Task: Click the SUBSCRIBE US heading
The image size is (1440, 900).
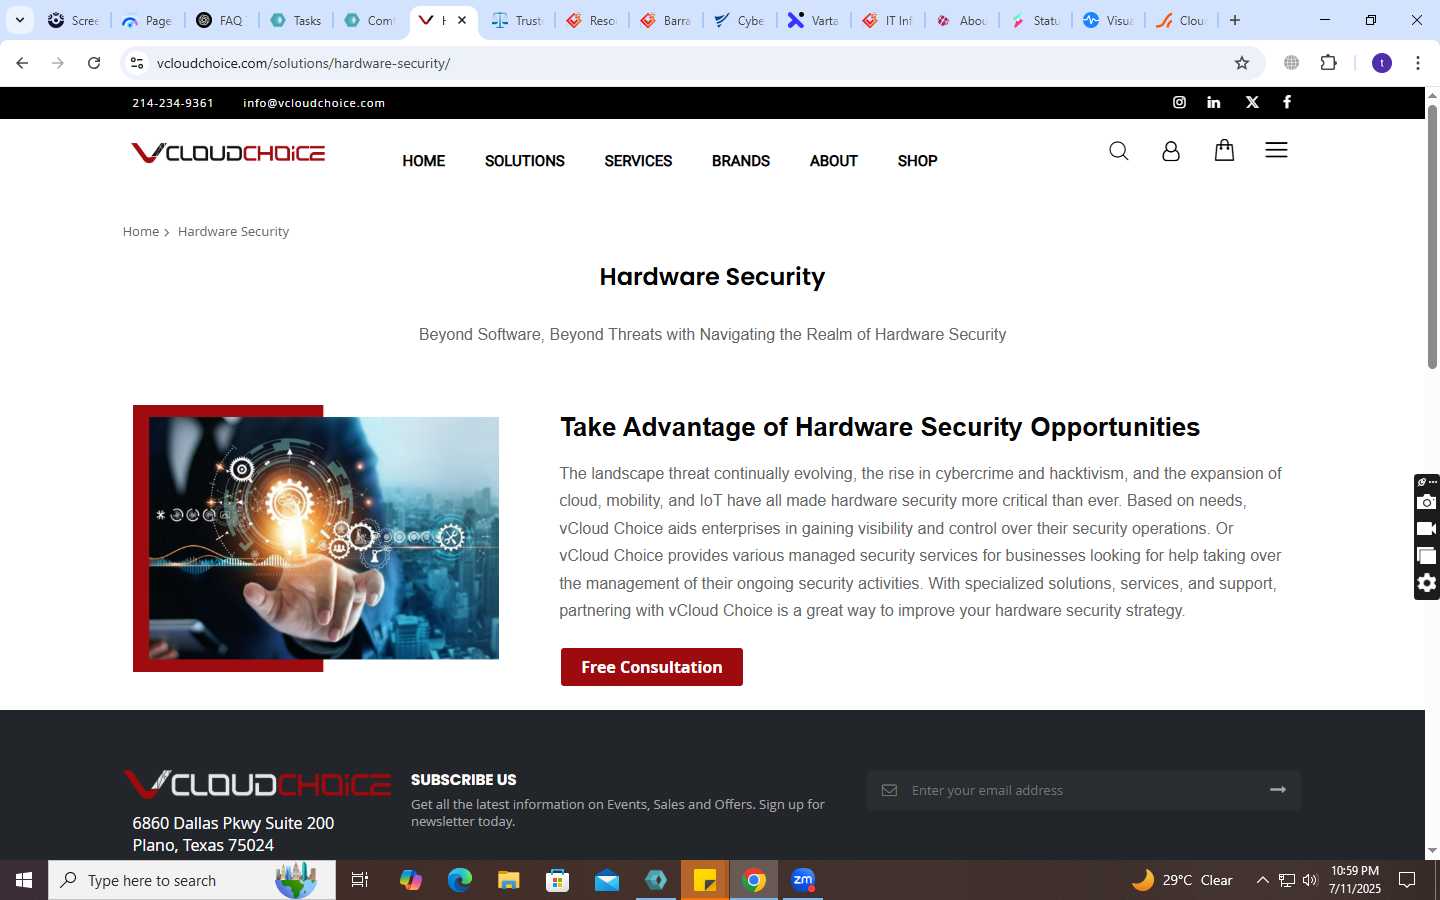Action: [464, 780]
